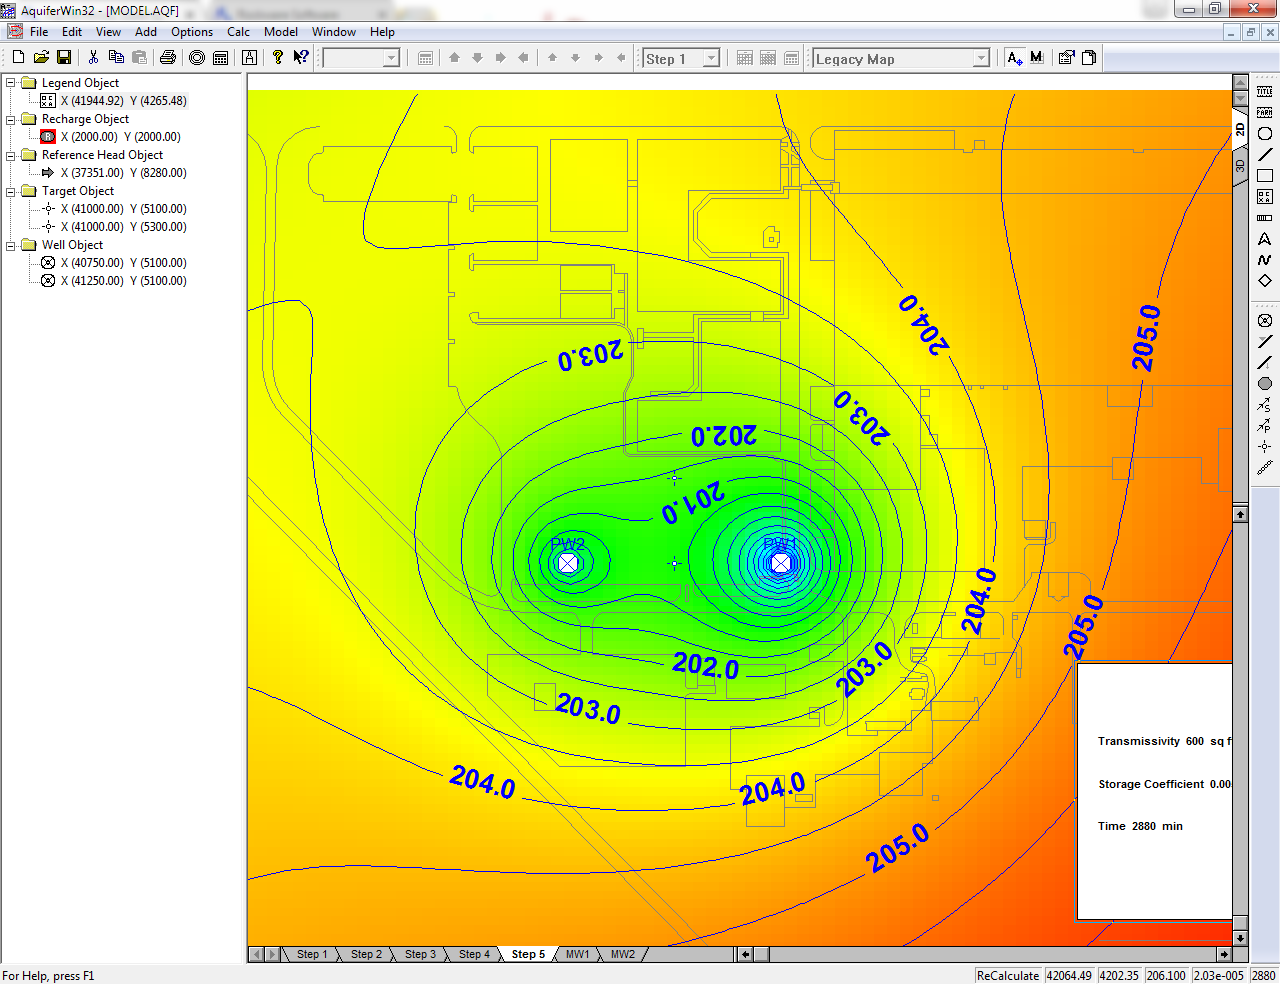Screen dimensions: 1280x984
Task: Collapse the Target Object tree node
Action: 11,191
